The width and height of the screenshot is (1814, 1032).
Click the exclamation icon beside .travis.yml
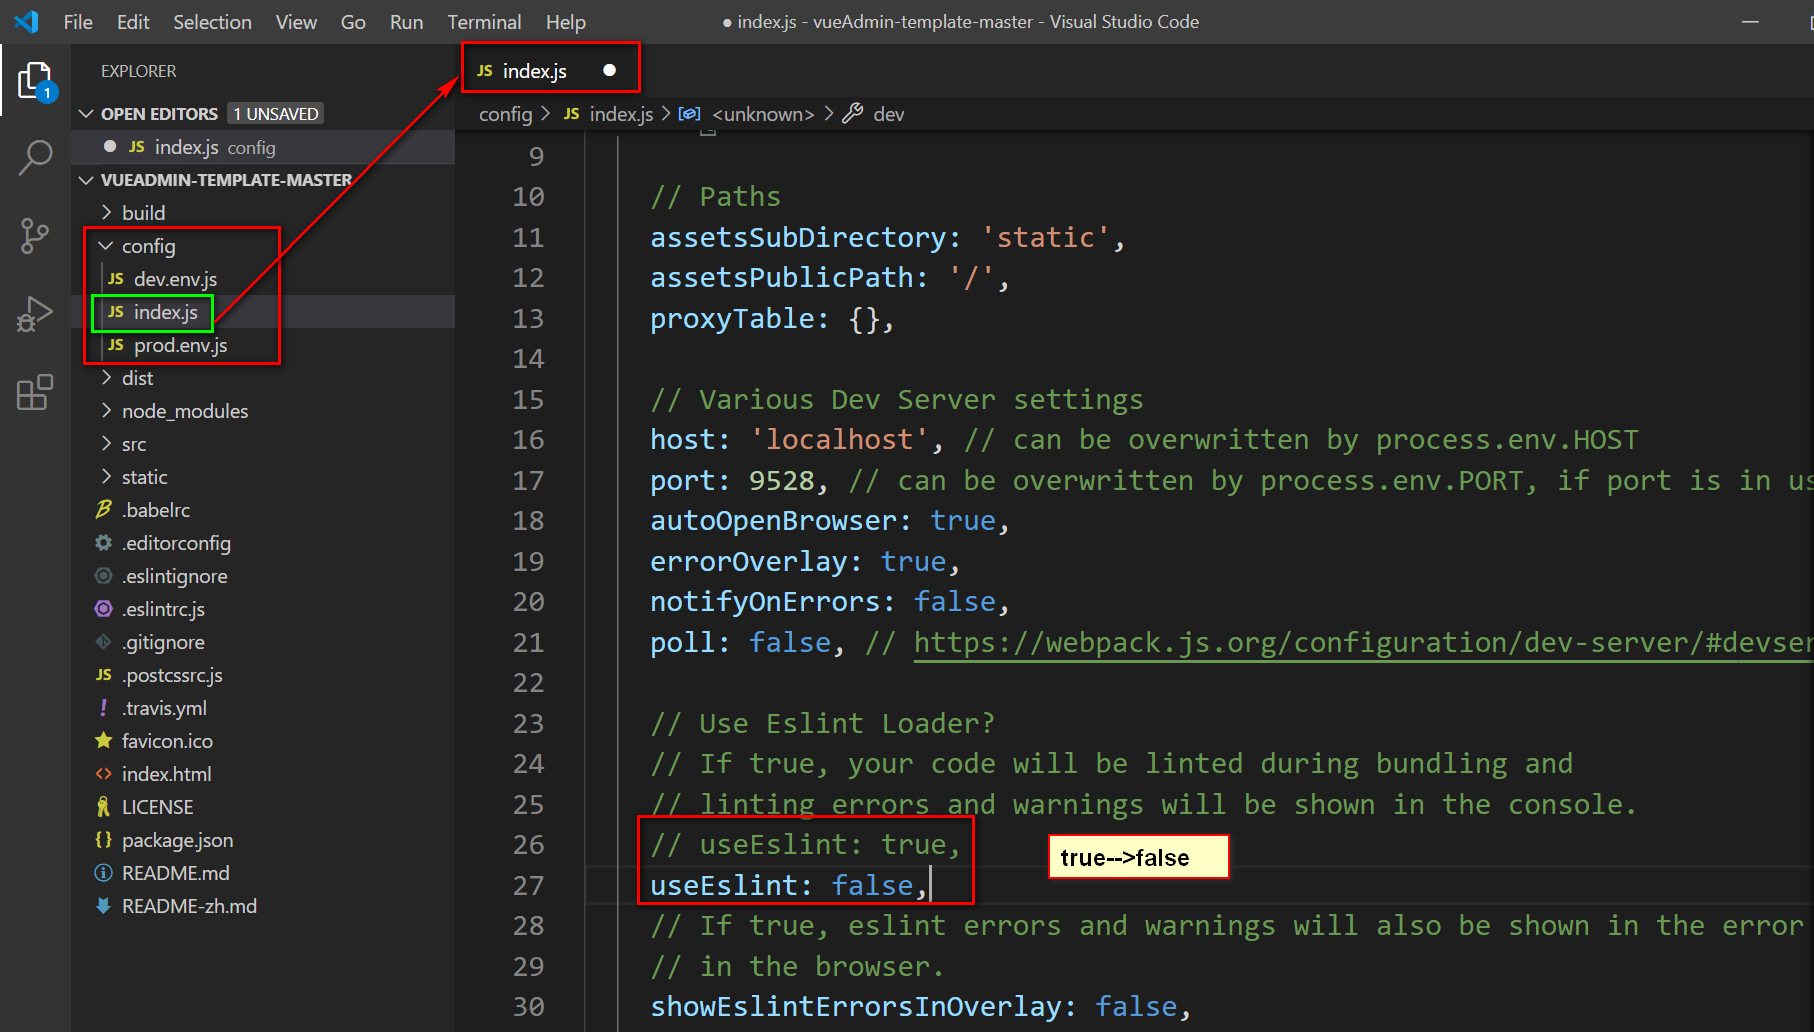click(x=103, y=708)
